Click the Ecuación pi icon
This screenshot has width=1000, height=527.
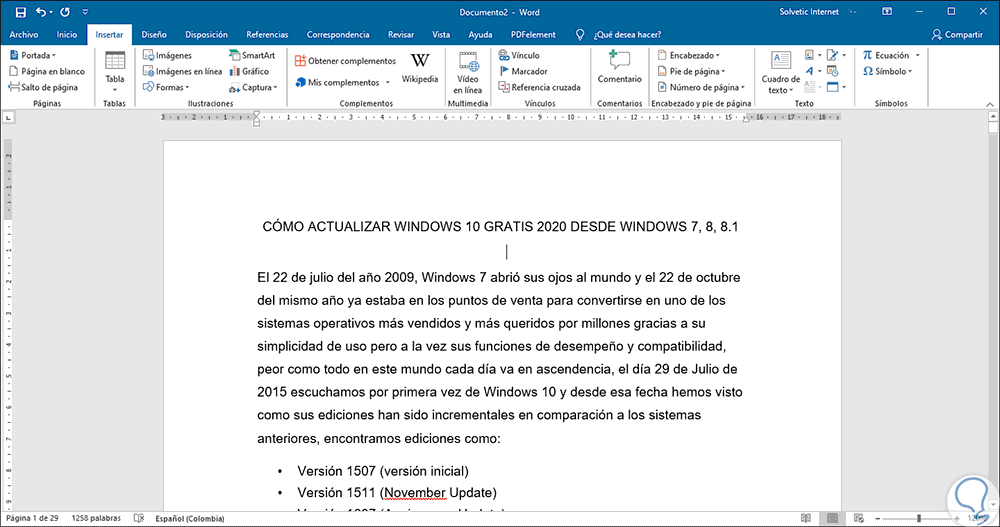867,56
